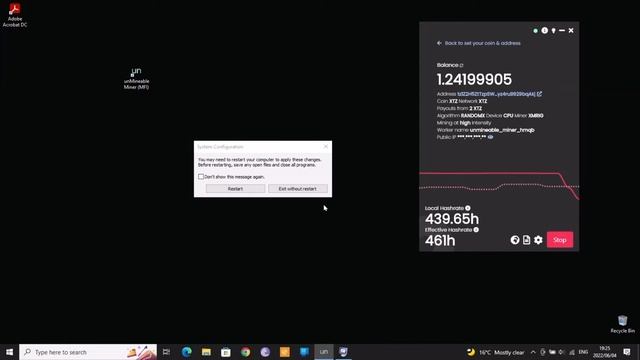This screenshot has height=360, width=640.
Task: Stop mining in unMineable miner
Action: pyautogui.click(x=560, y=240)
